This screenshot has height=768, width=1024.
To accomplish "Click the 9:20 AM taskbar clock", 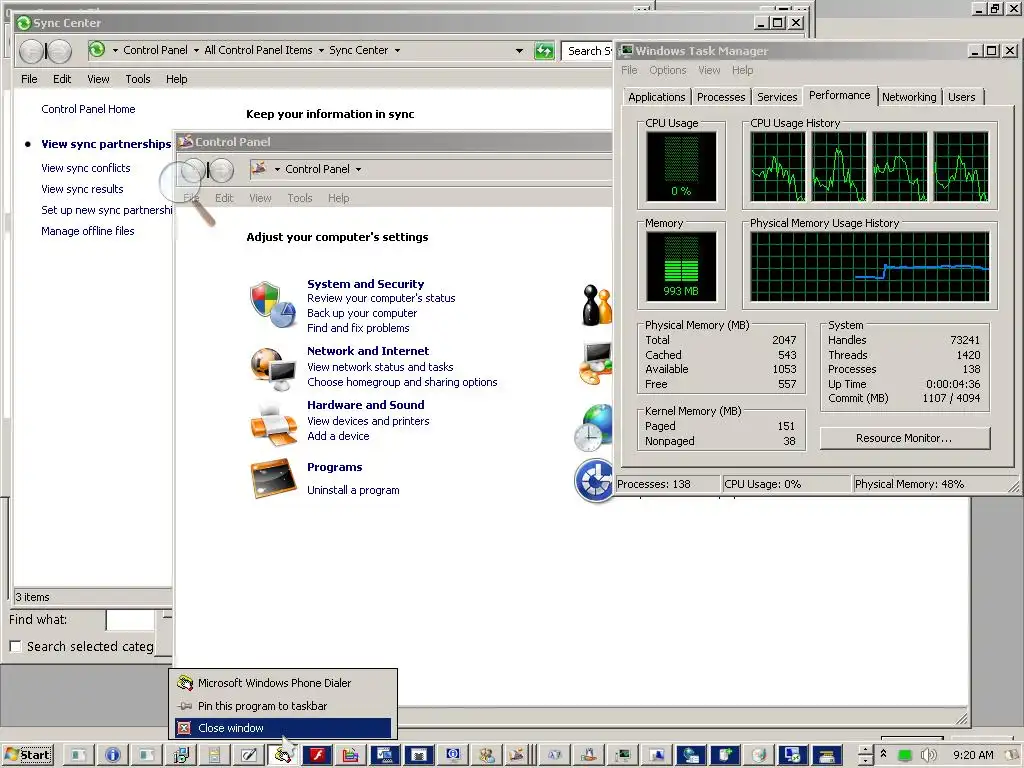I will (x=973, y=755).
